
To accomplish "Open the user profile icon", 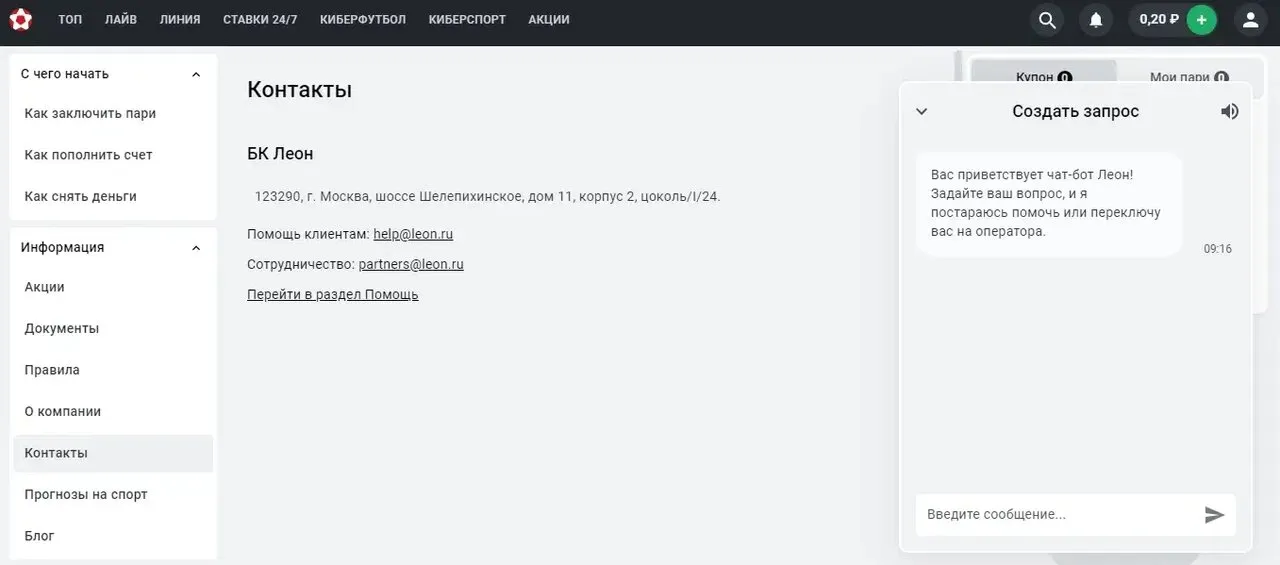I will click(1250, 20).
